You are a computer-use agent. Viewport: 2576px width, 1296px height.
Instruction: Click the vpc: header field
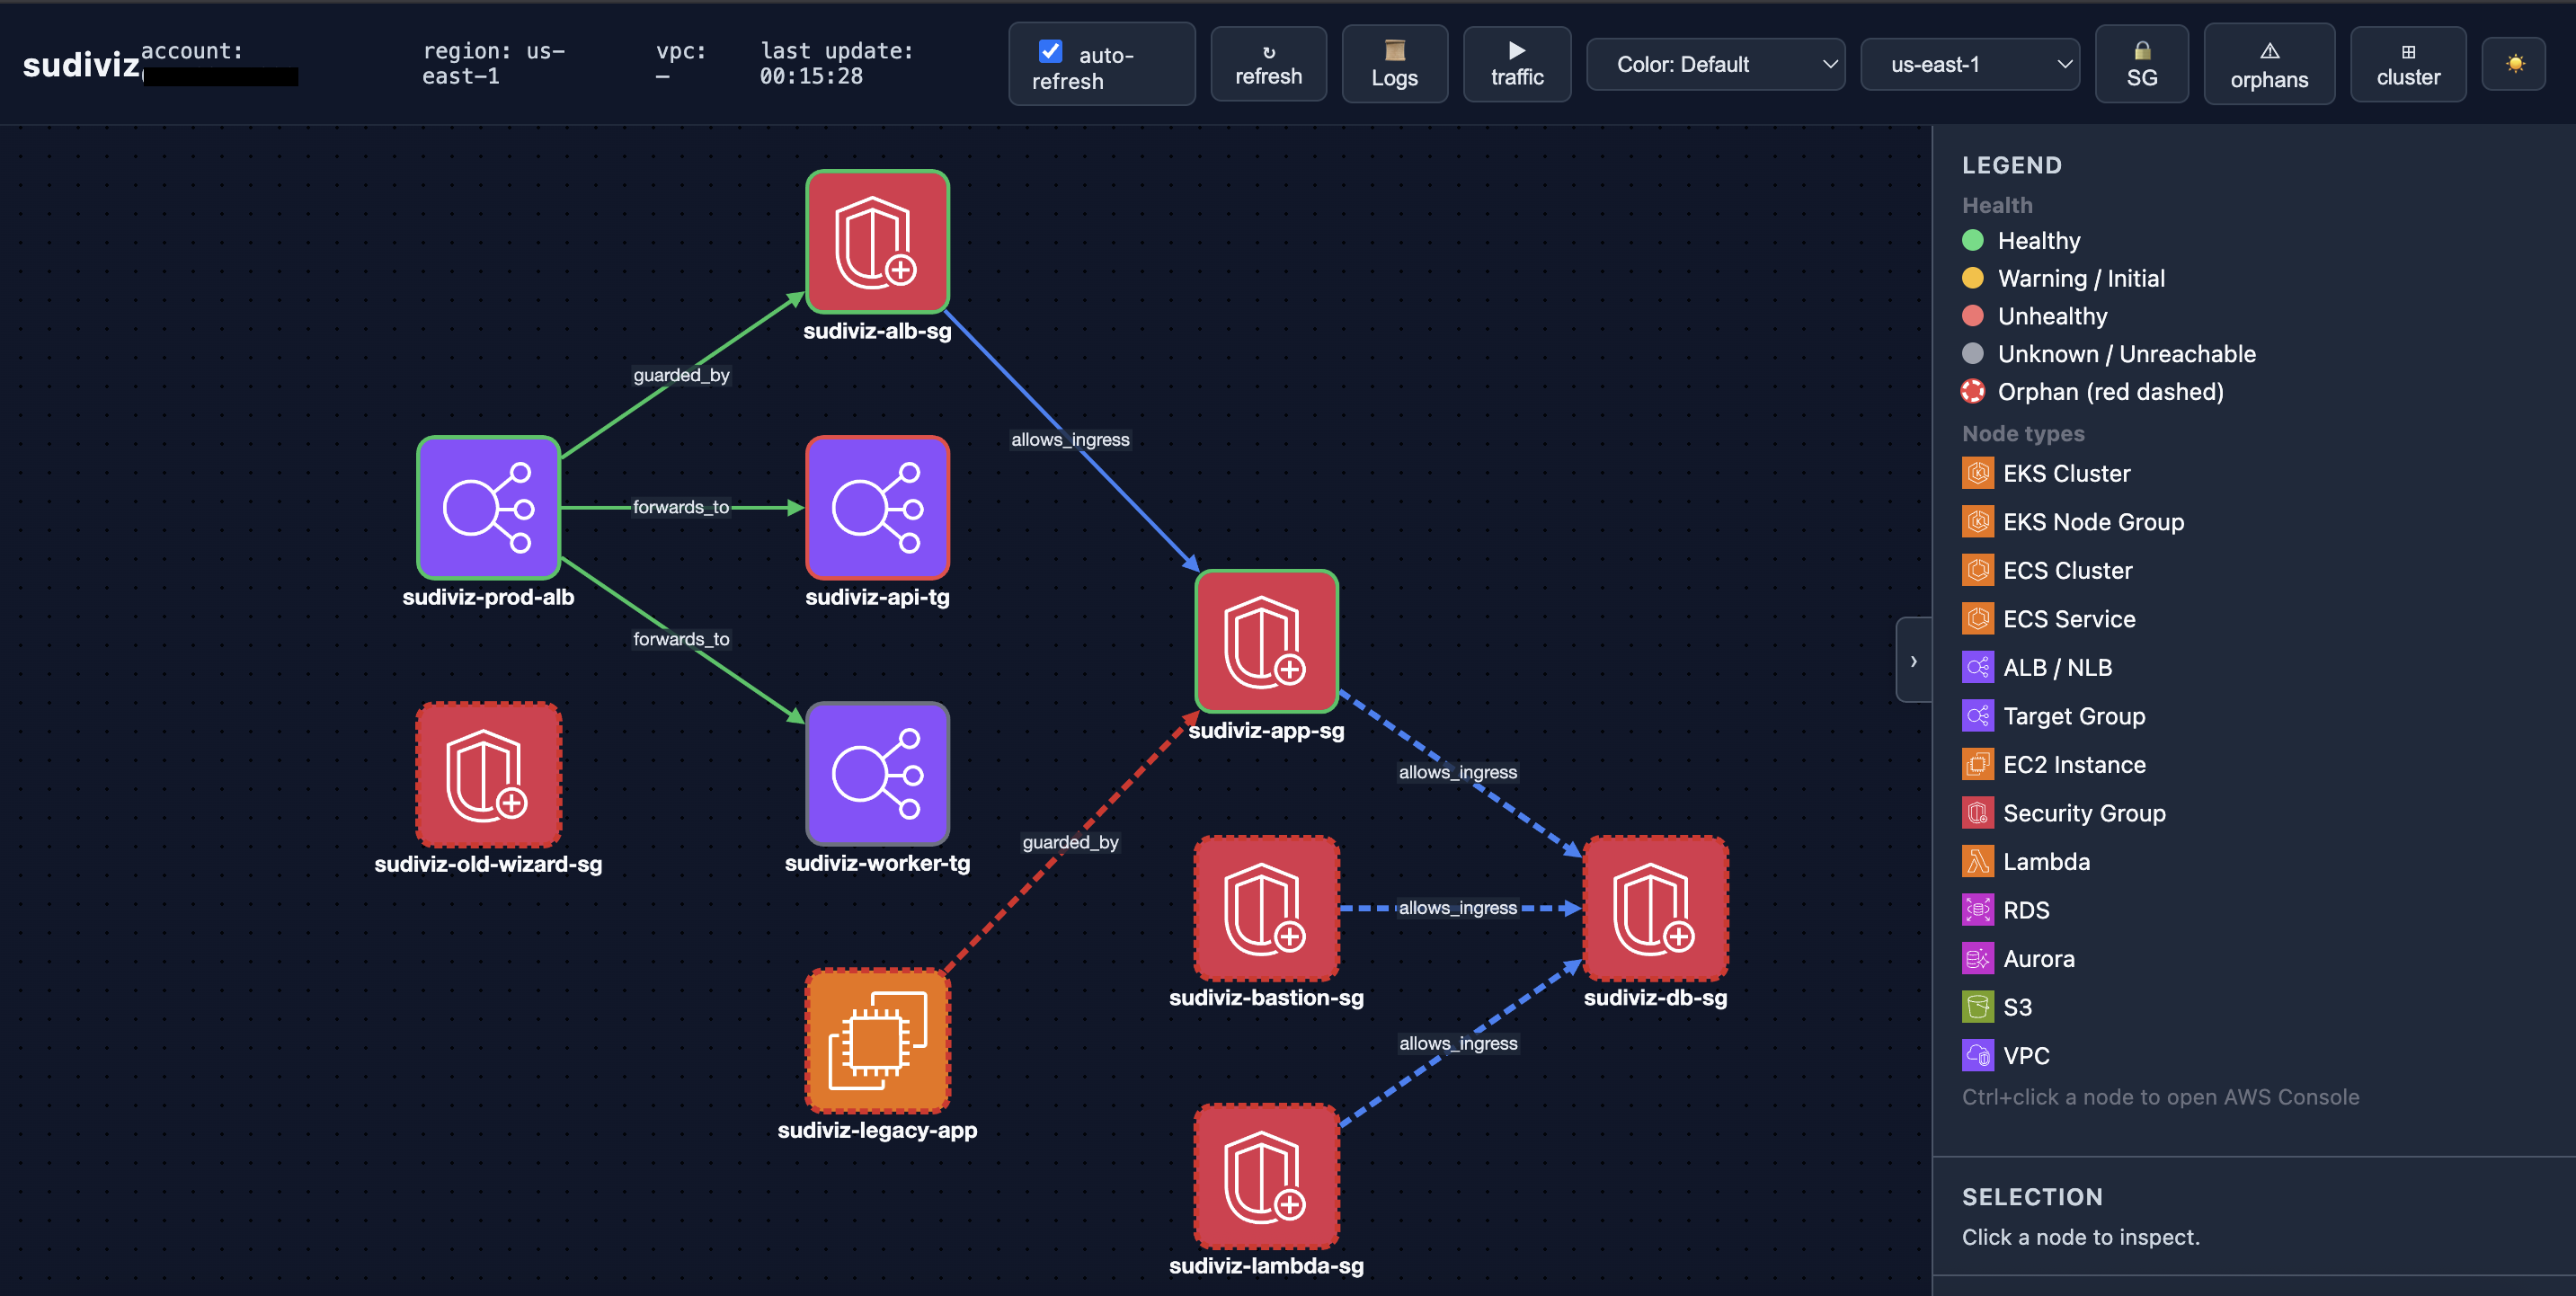[x=681, y=64]
